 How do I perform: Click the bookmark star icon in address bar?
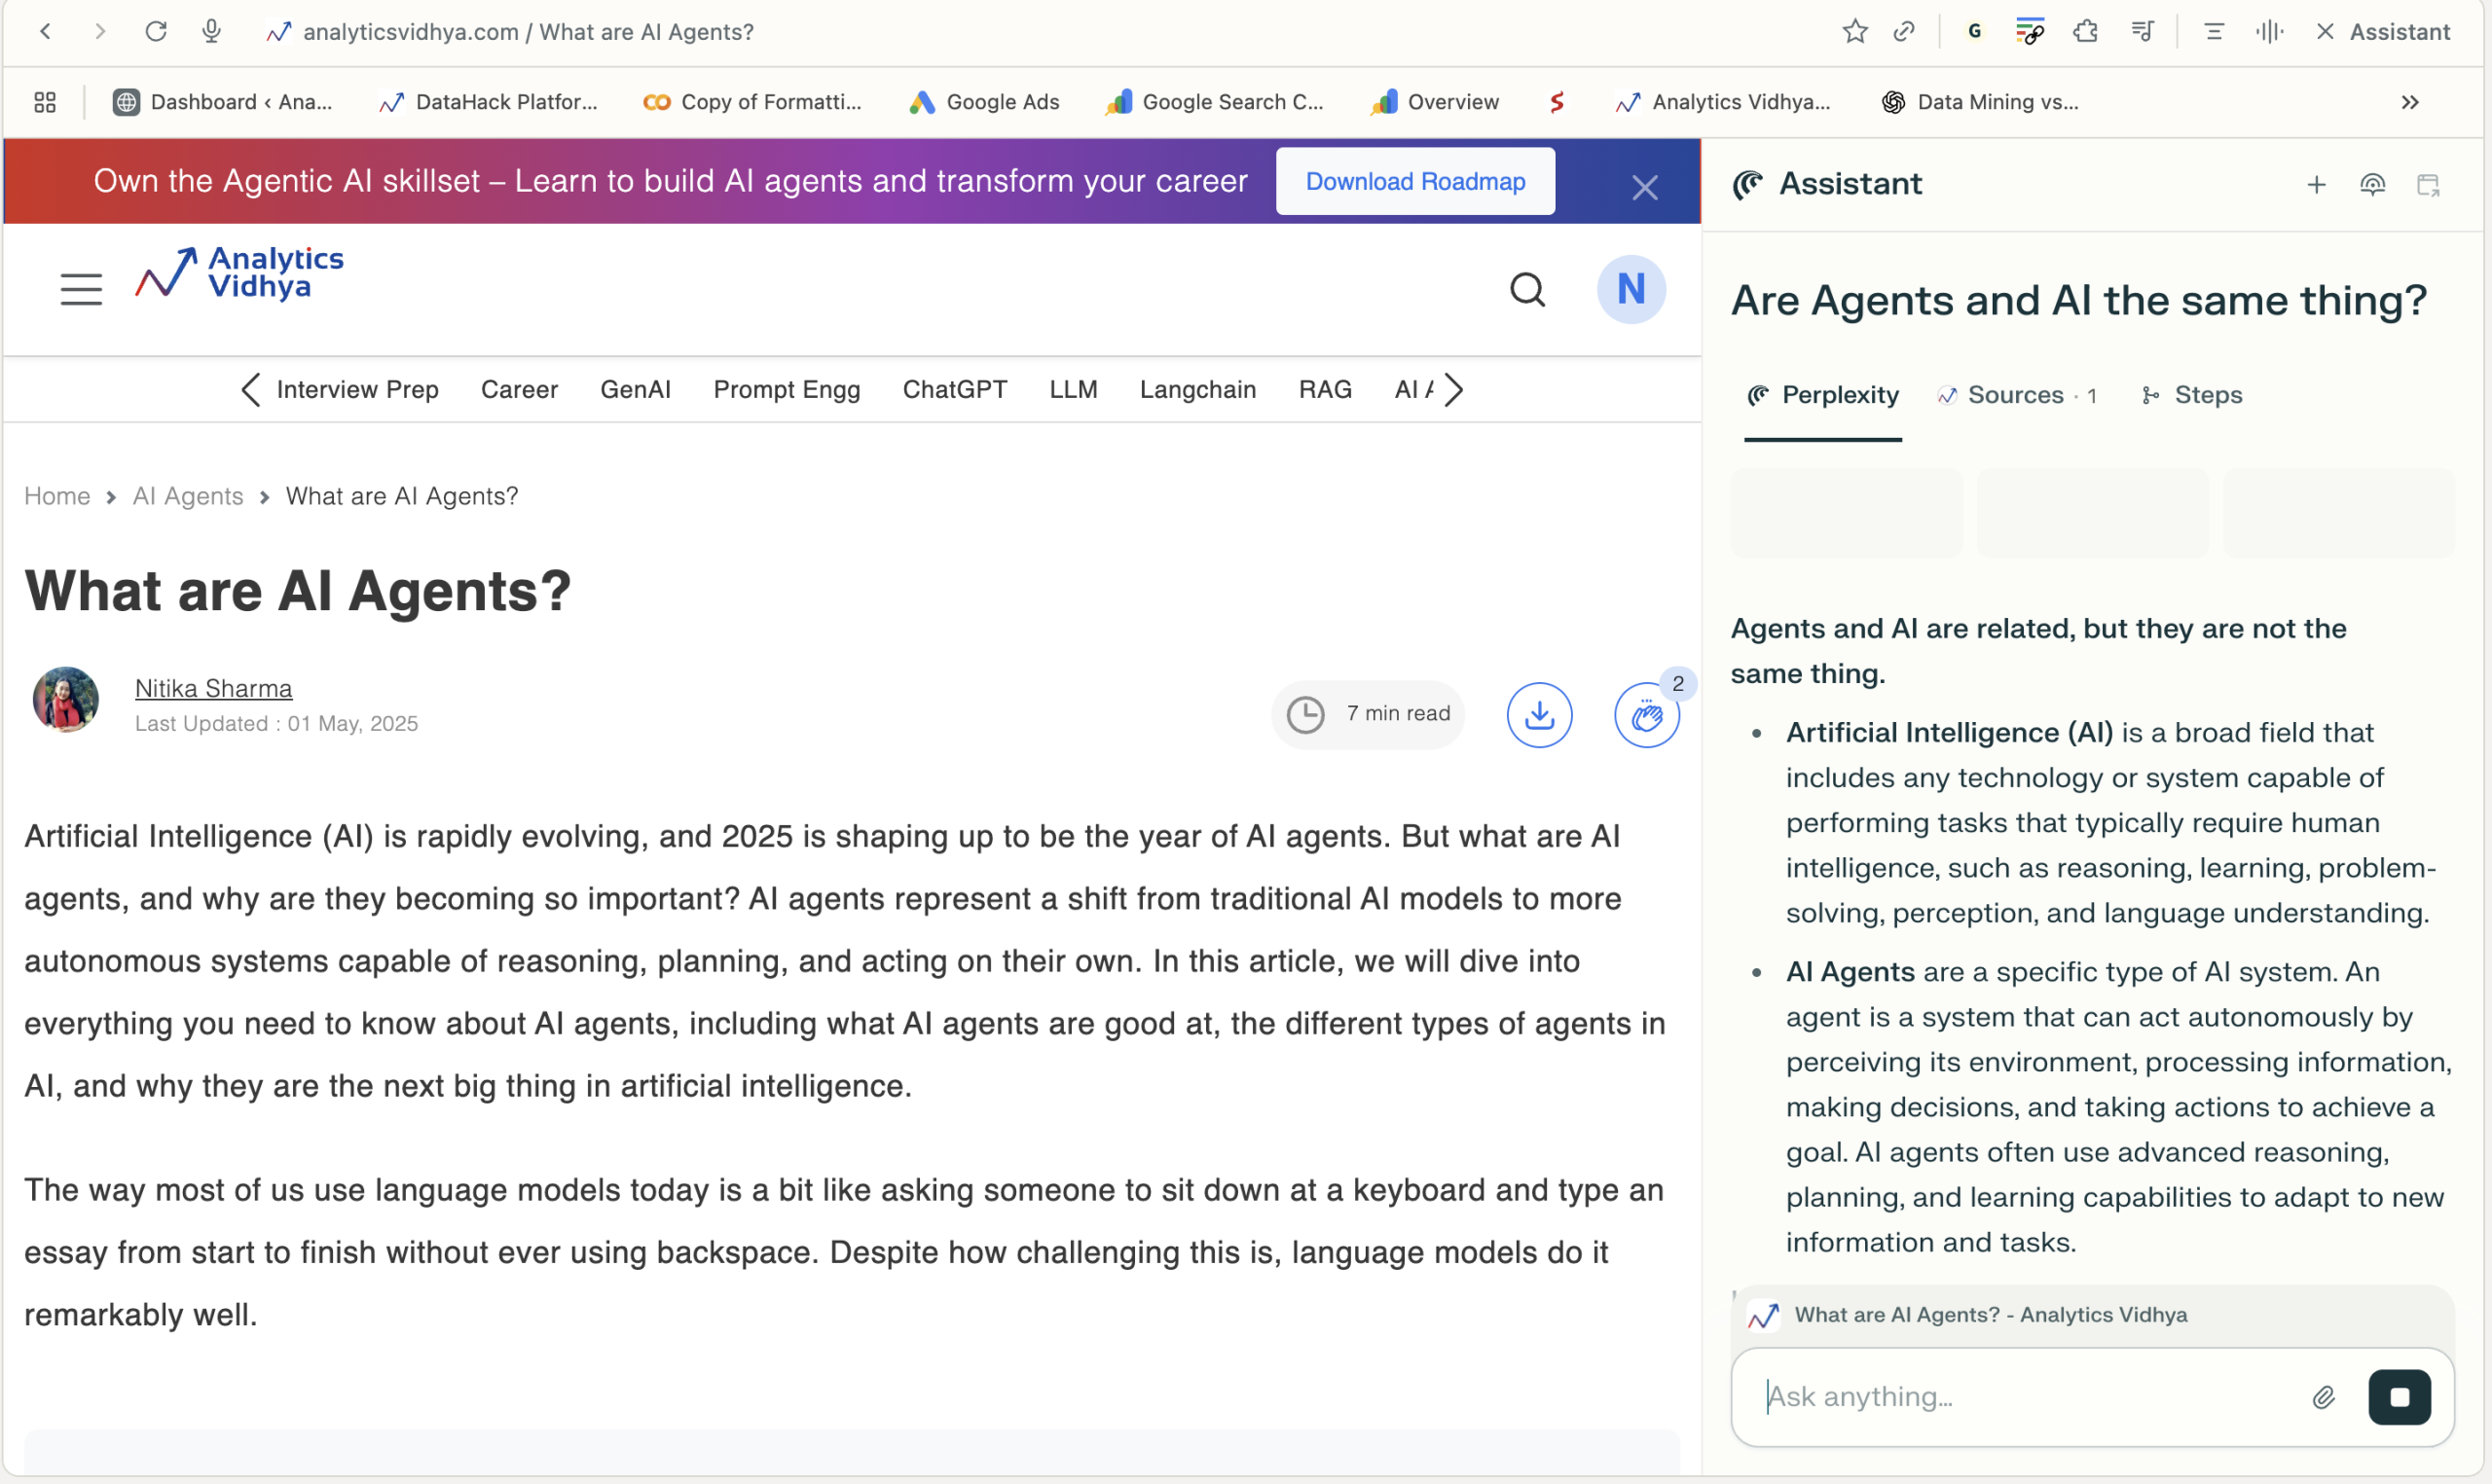[x=1854, y=32]
